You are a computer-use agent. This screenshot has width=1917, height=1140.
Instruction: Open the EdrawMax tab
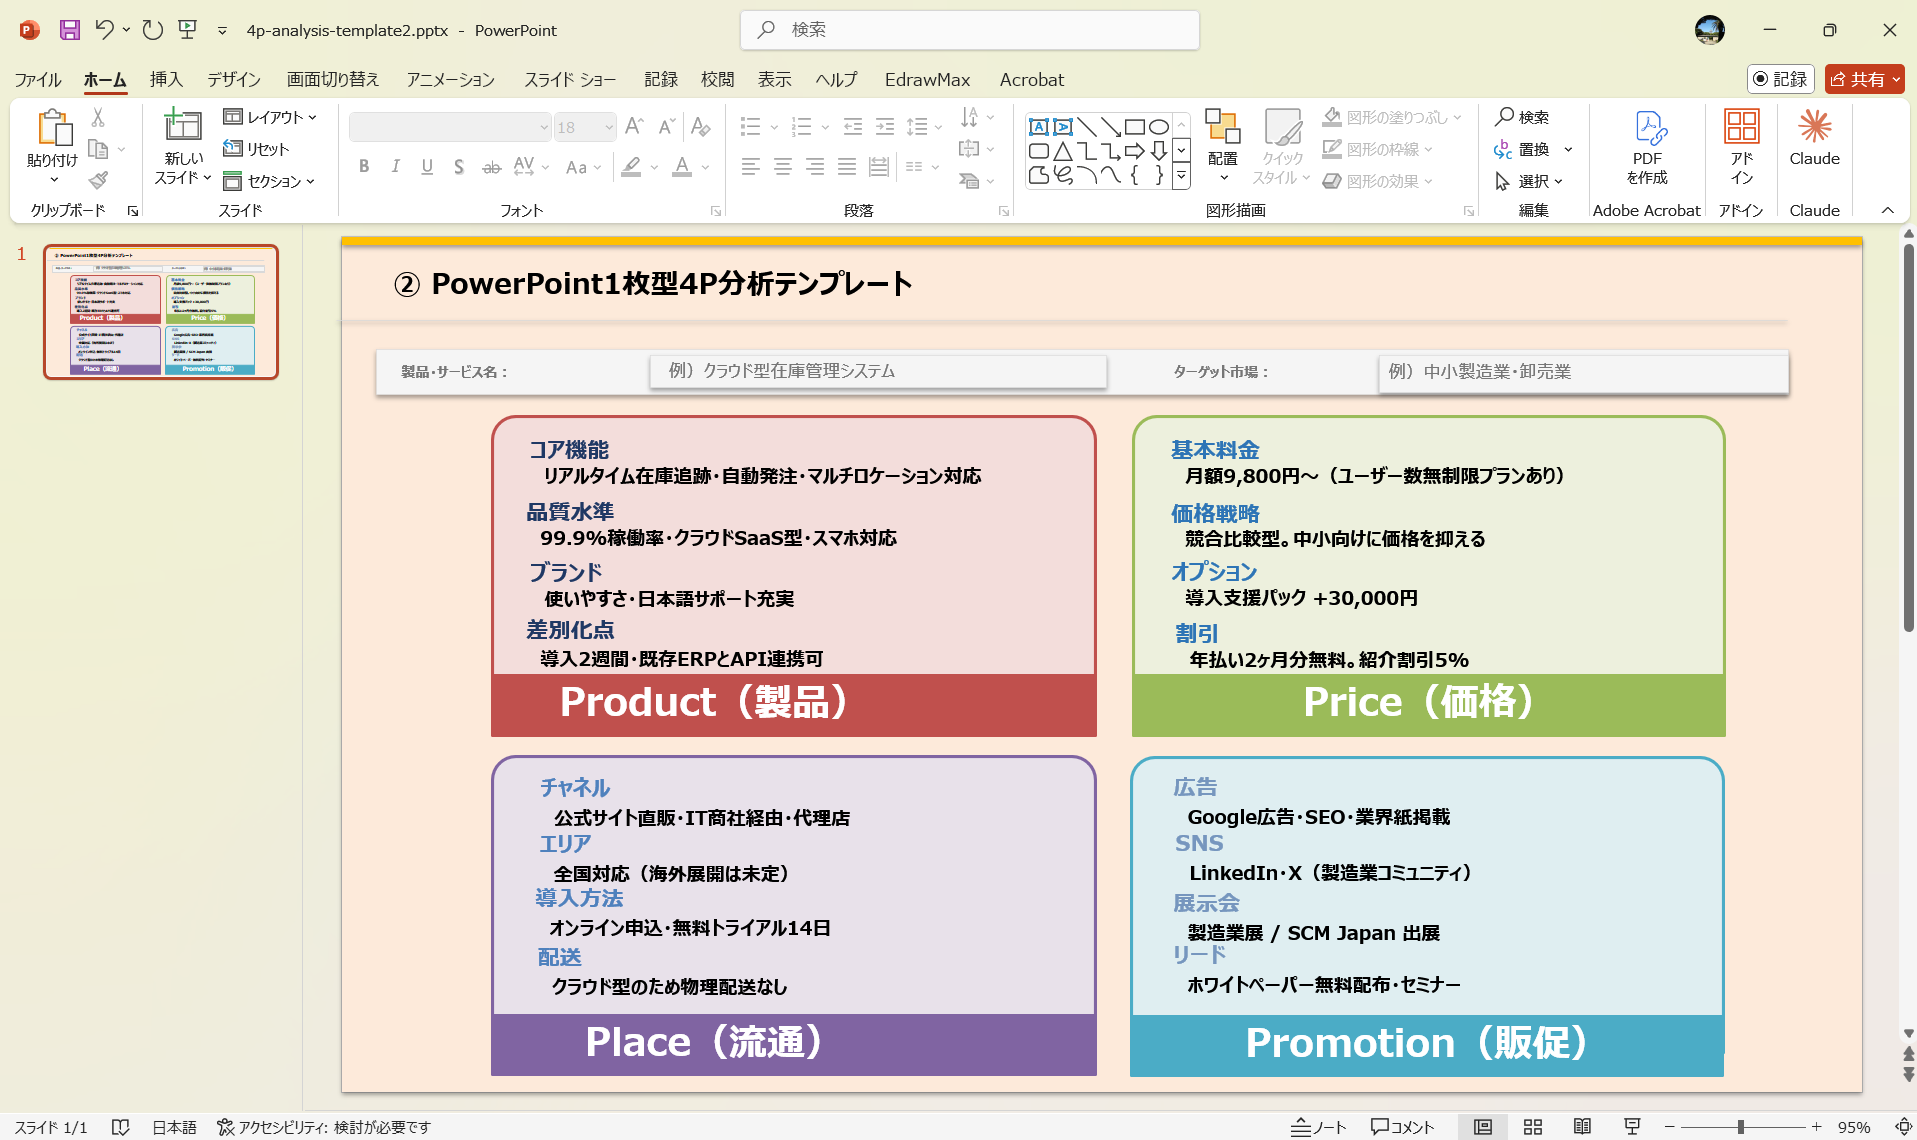coord(927,79)
